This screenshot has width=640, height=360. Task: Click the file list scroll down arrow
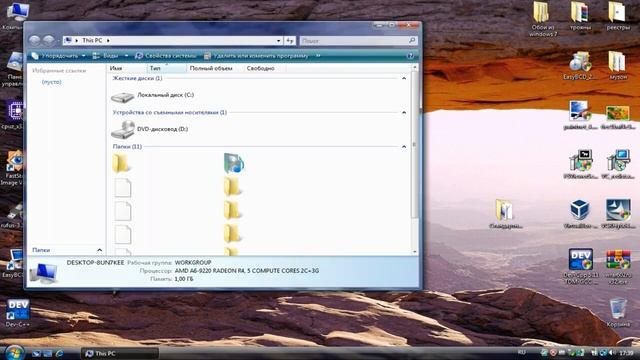(x=415, y=252)
